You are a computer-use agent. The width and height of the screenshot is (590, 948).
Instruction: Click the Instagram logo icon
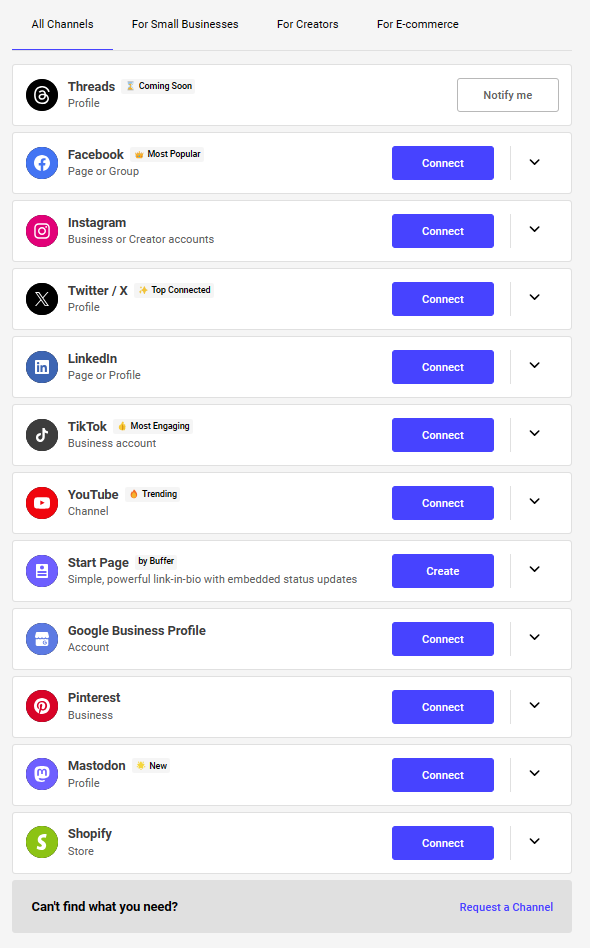point(42,231)
